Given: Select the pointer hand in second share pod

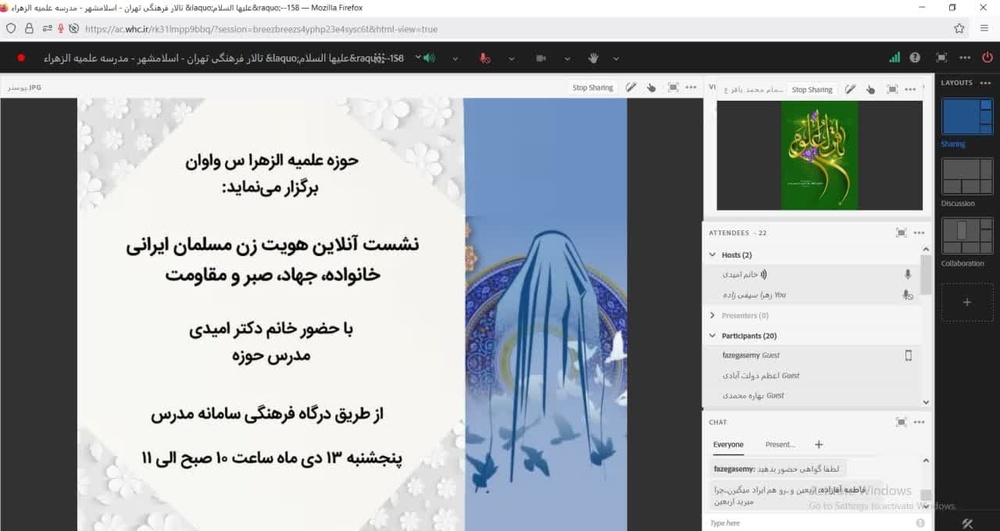Looking at the screenshot, I should 871,90.
